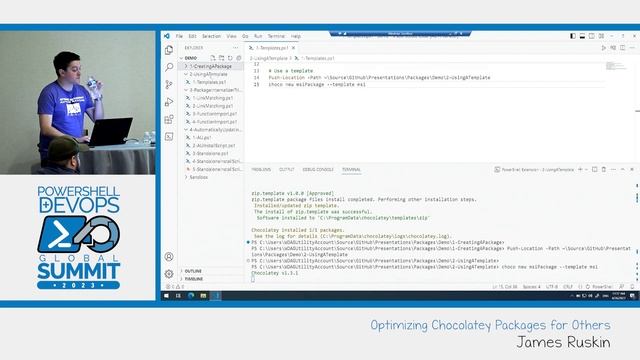Select the Terminal panel tab

click(x=351, y=169)
